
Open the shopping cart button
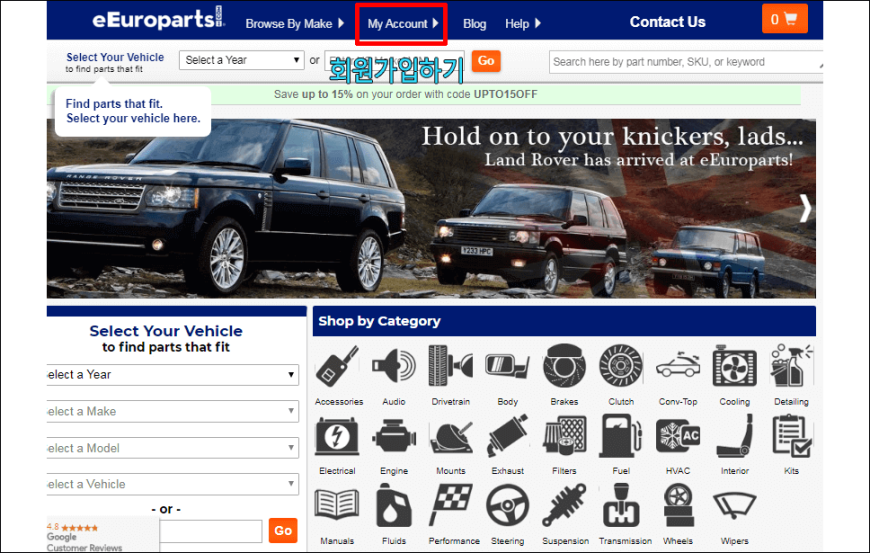[785, 19]
